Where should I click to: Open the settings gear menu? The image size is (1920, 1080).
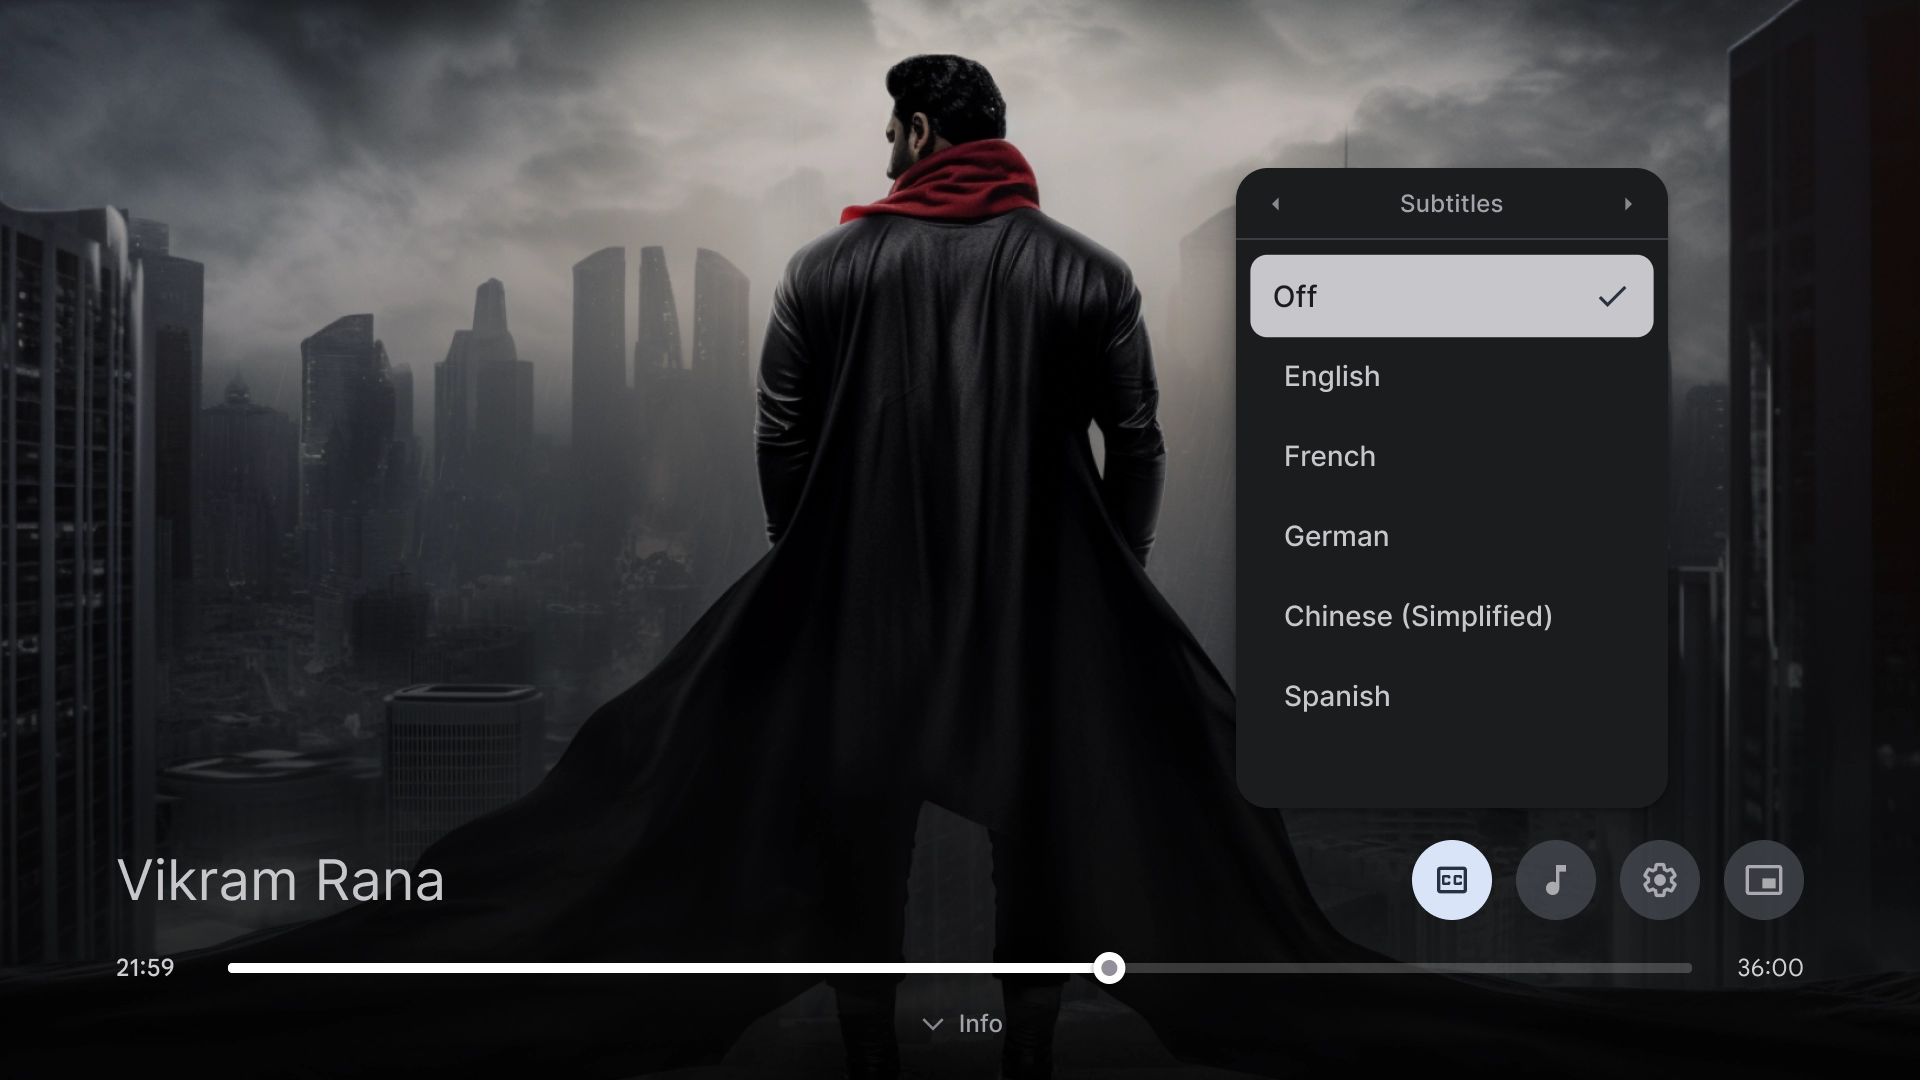pyautogui.click(x=1660, y=880)
